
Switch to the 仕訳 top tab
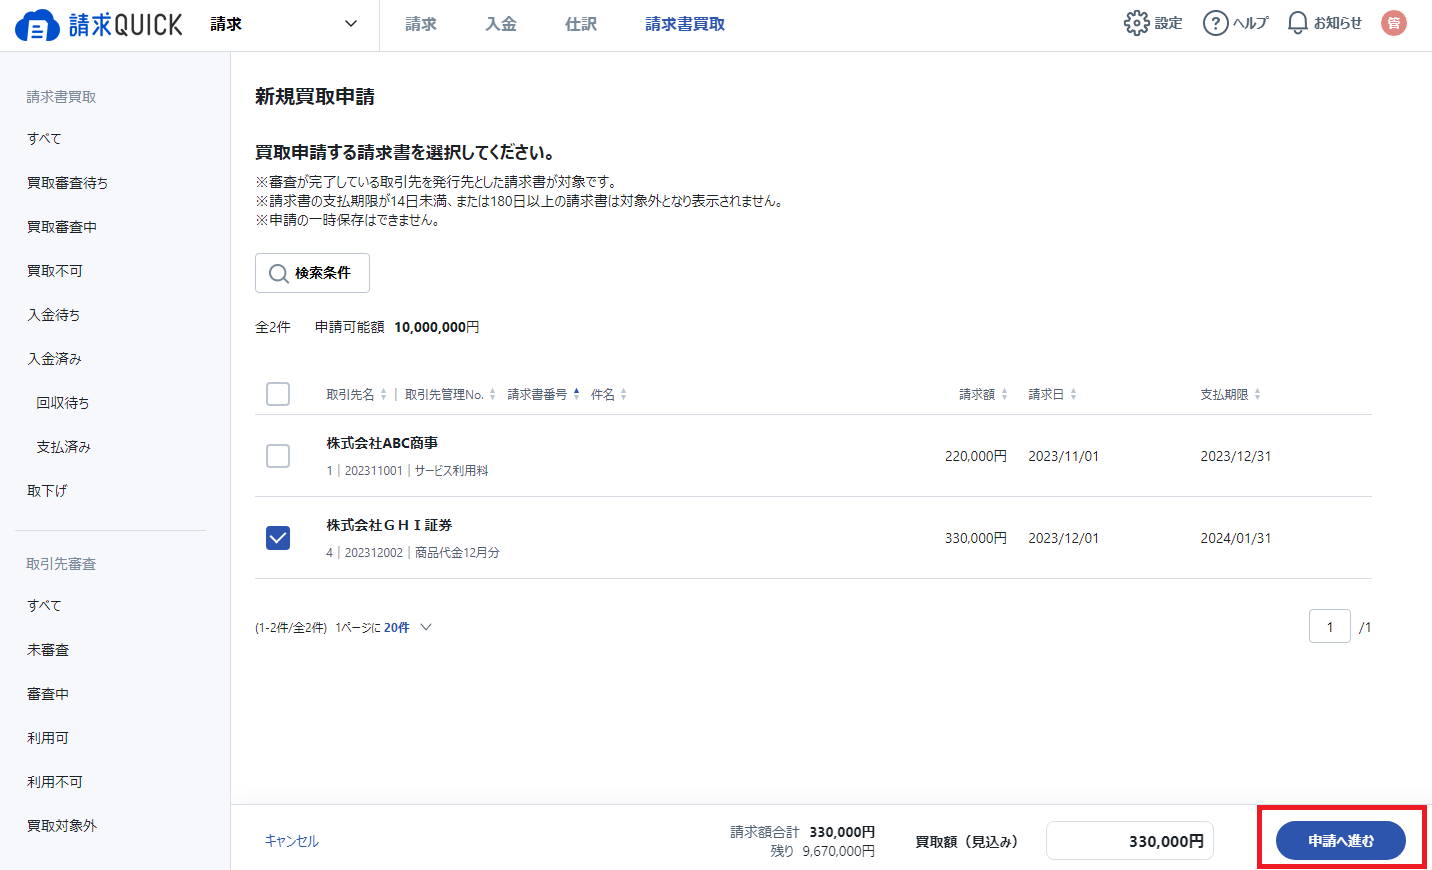581,24
